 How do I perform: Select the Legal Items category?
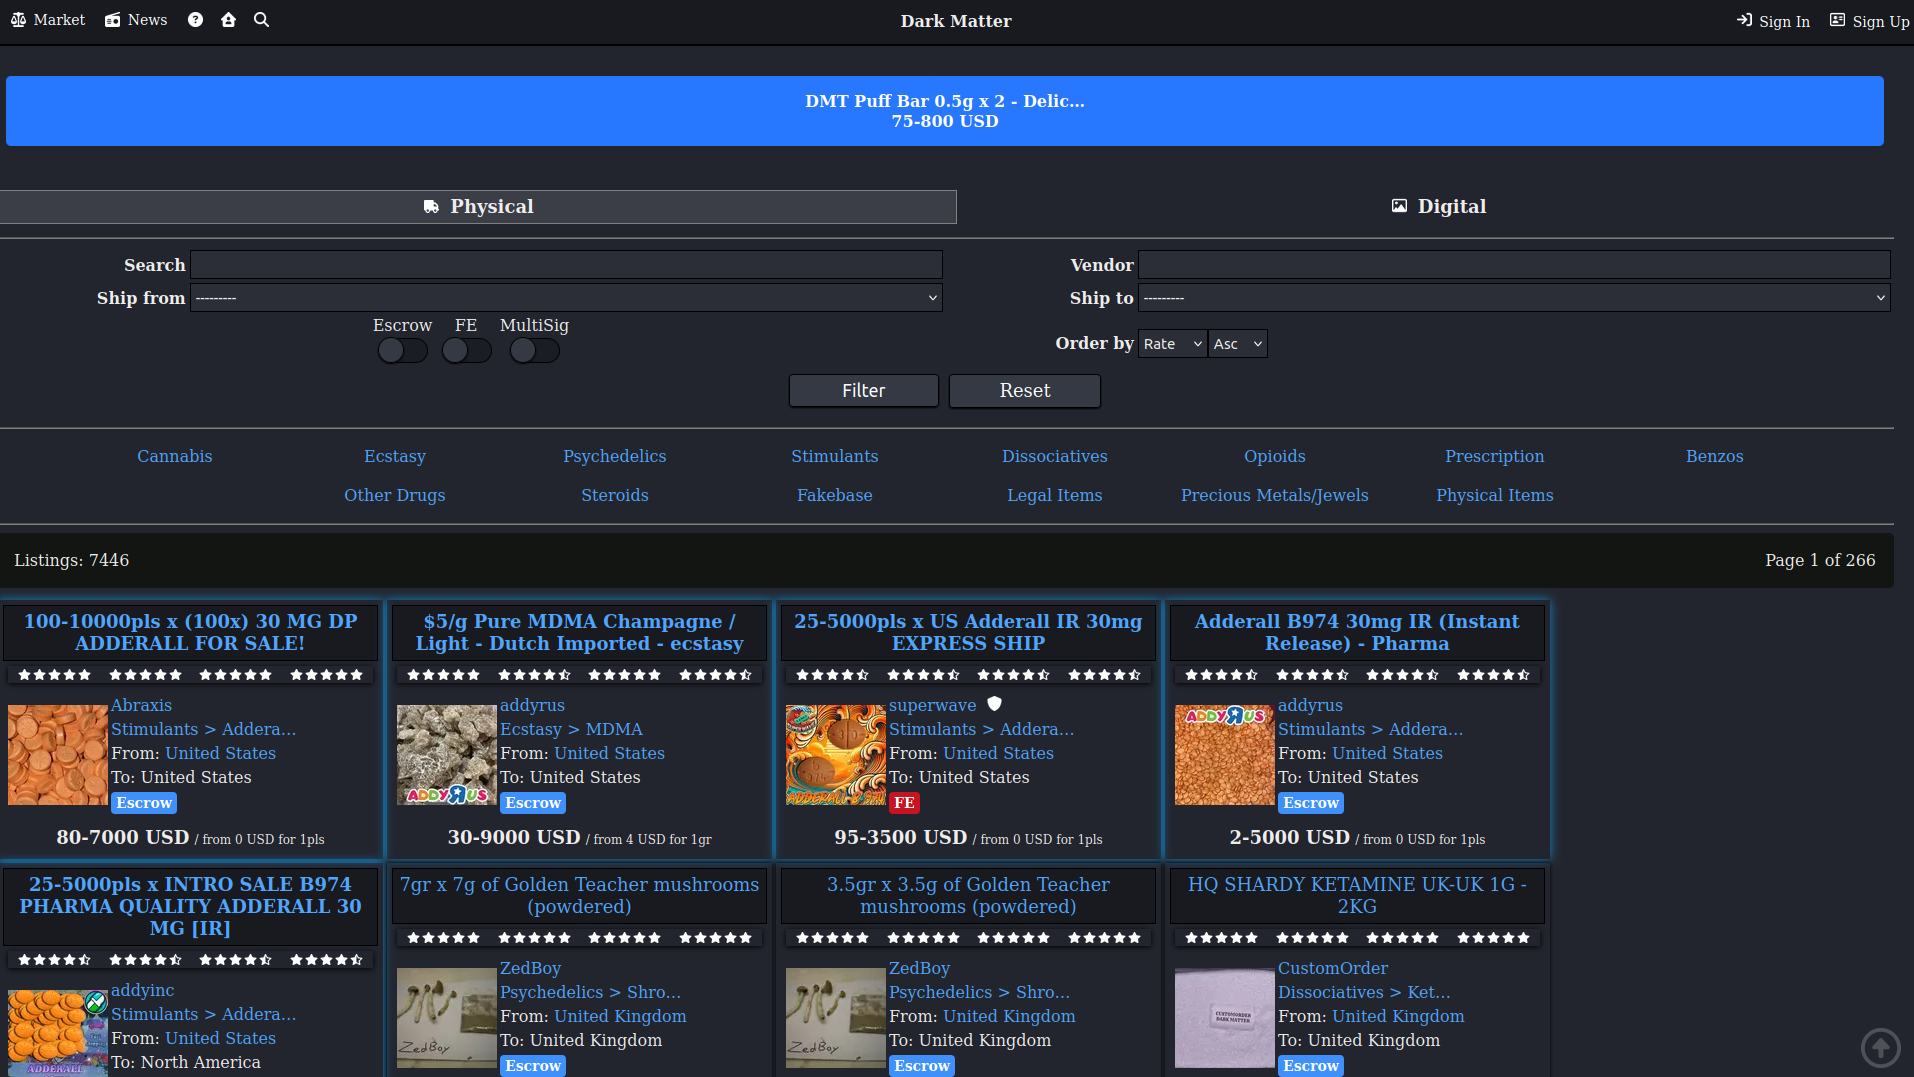pyautogui.click(x=1055, y=495)
